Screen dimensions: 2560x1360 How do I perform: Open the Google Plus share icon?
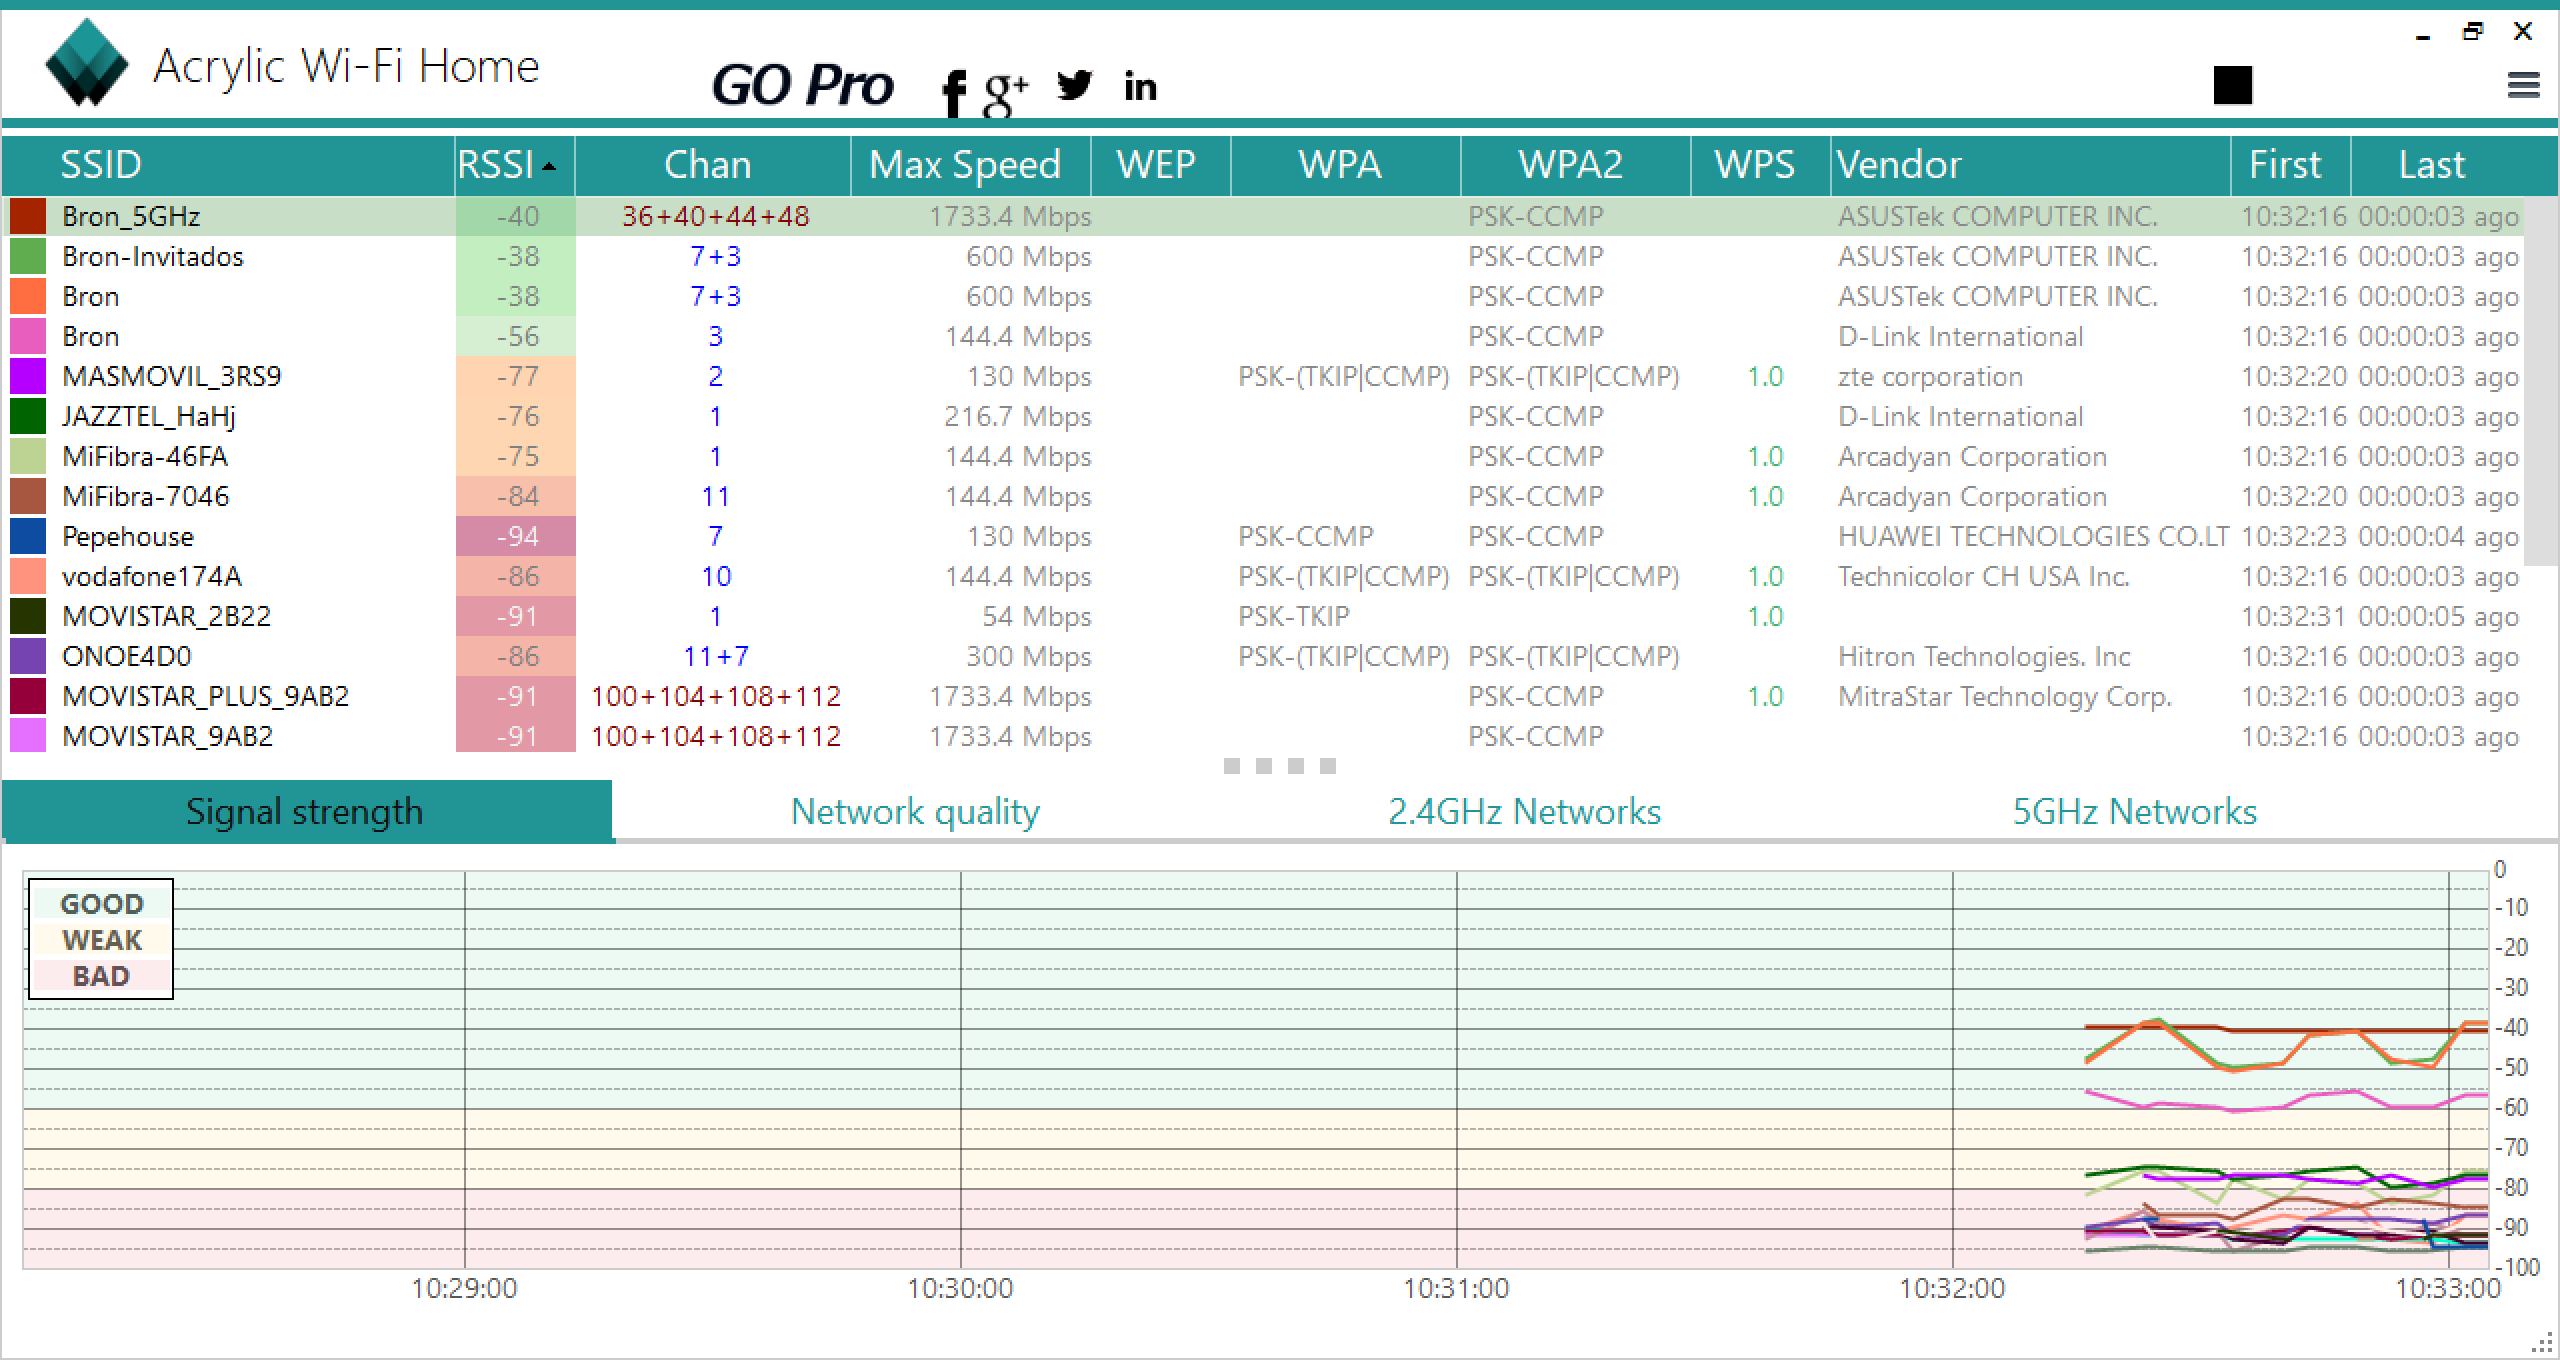(x=1004, y=92)
